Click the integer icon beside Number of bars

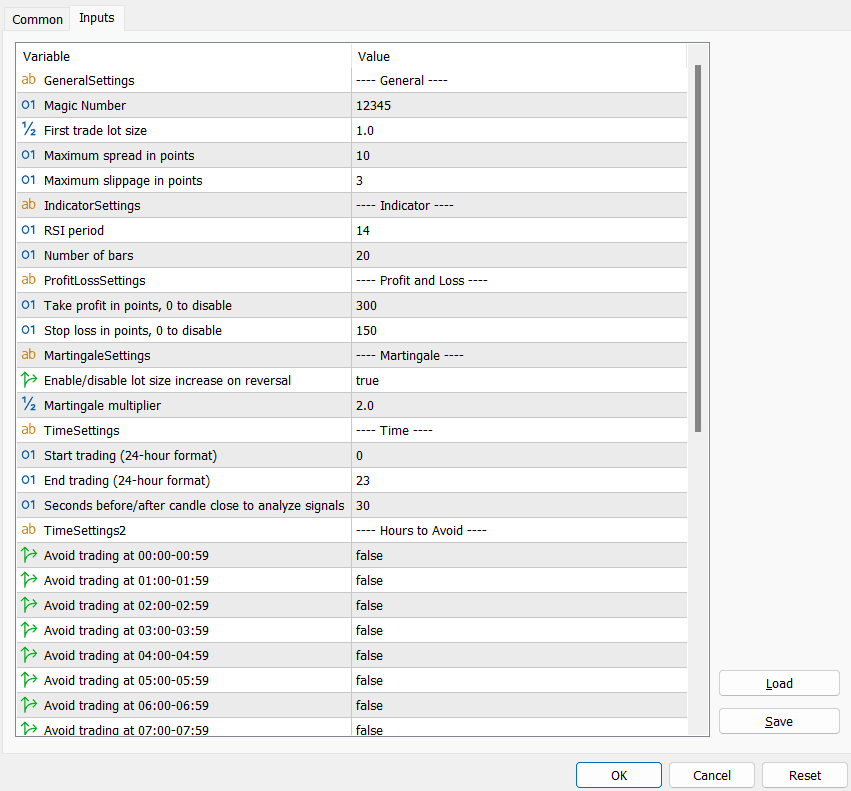(29, 255)
